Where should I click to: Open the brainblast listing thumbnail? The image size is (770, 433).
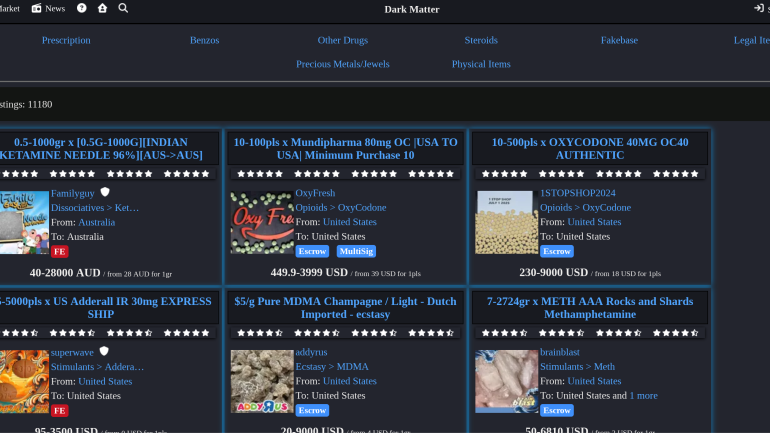(506, 381)
